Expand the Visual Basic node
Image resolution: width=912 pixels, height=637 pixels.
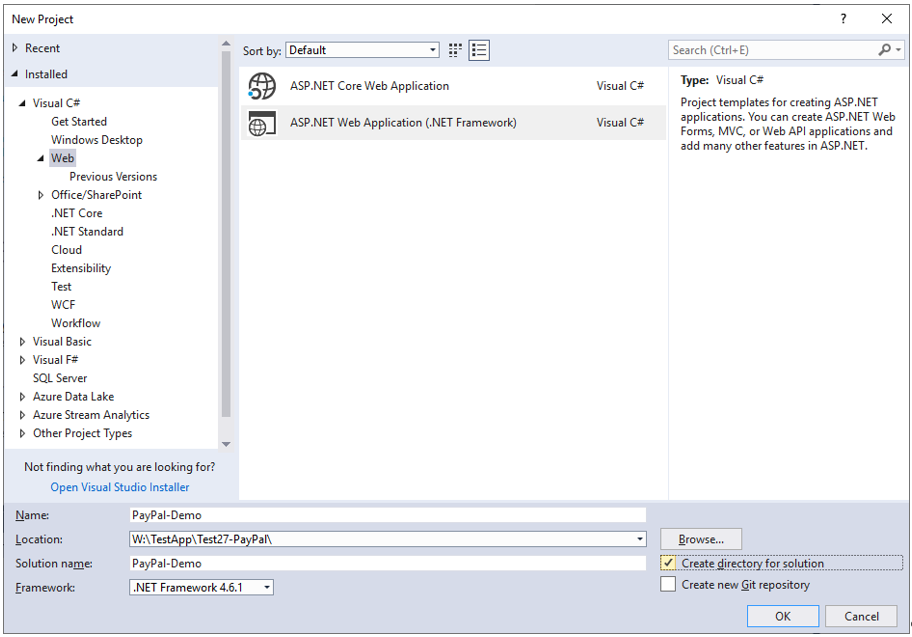[x=22, y=341]
